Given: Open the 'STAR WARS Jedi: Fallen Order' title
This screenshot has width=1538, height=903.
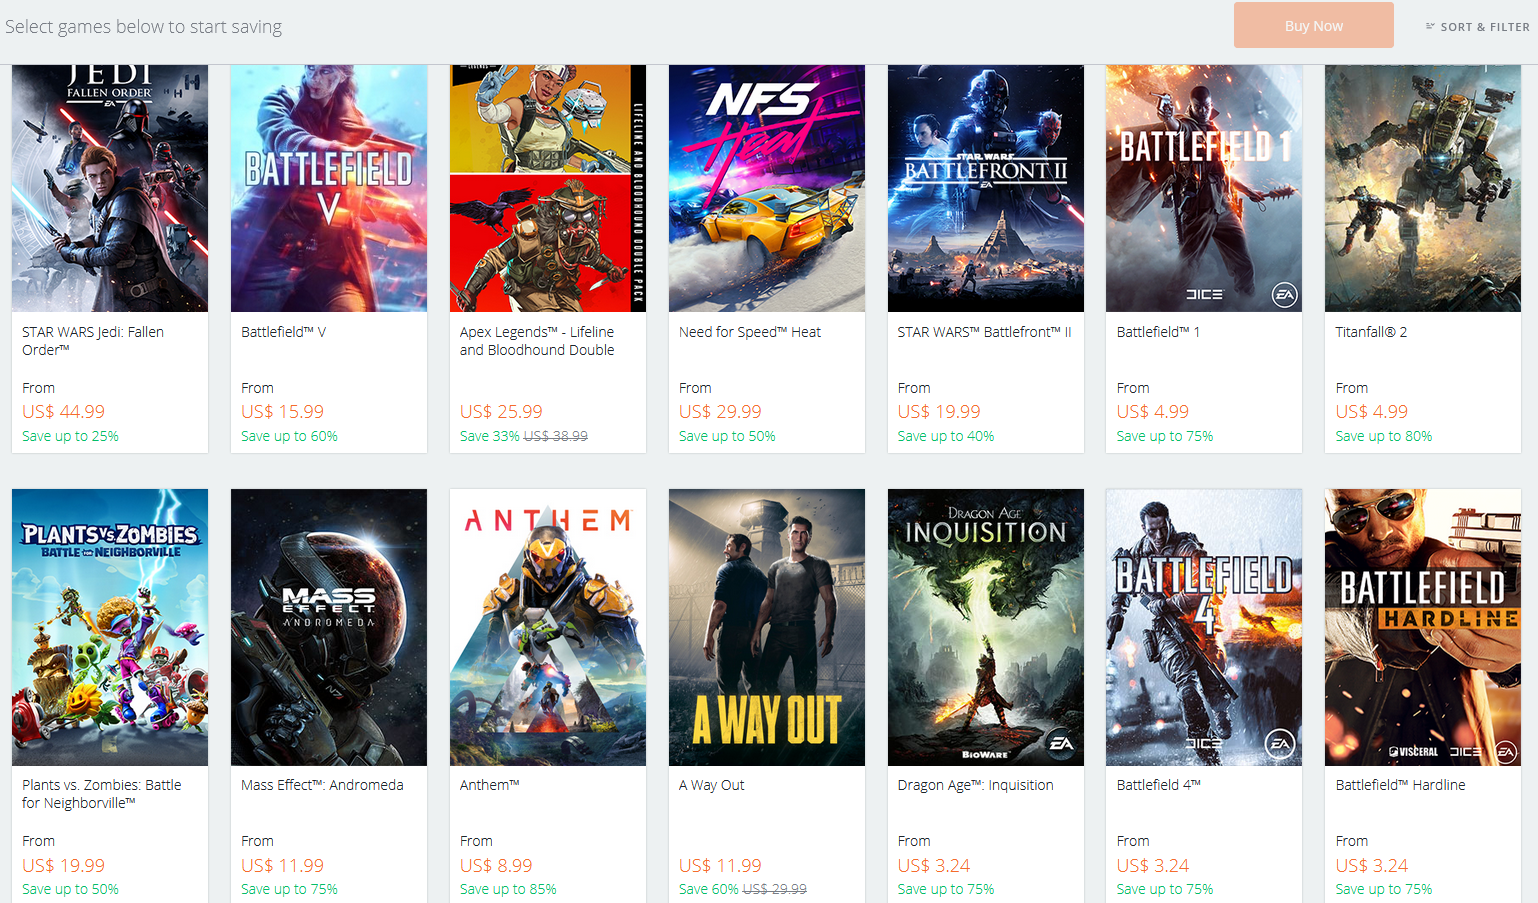Looking at the screenshot, I should (x=93, y=341).
